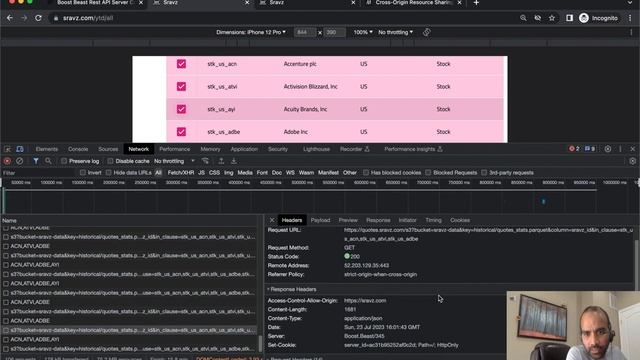Open the Preview tab of request

tap(348, 220)
